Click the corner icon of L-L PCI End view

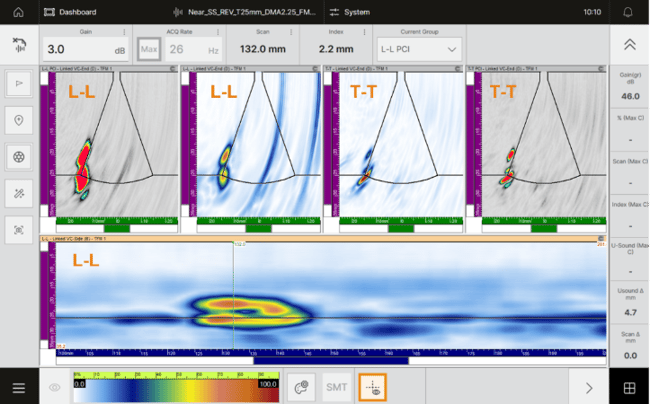pos(172,69)
